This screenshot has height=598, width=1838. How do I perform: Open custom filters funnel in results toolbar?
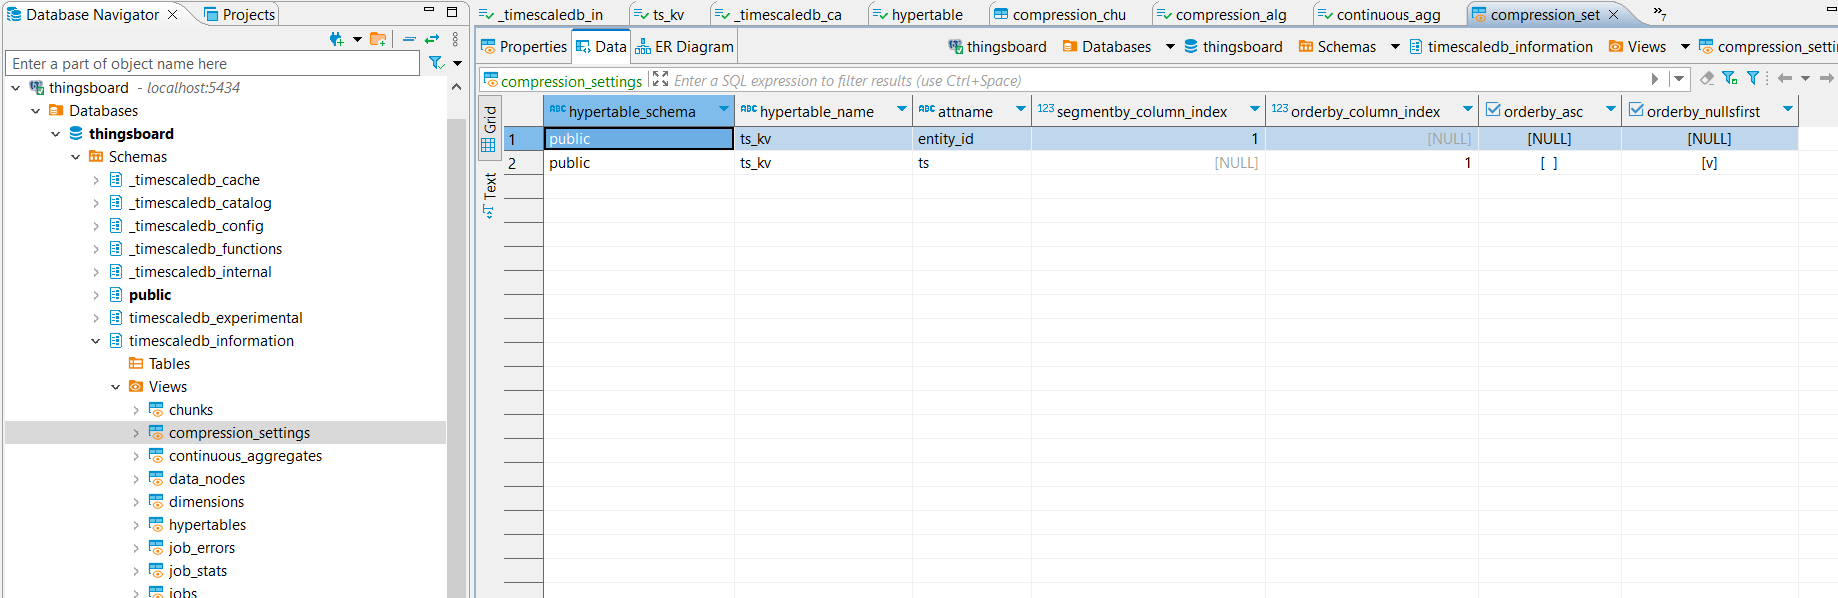click(1753, 78)
